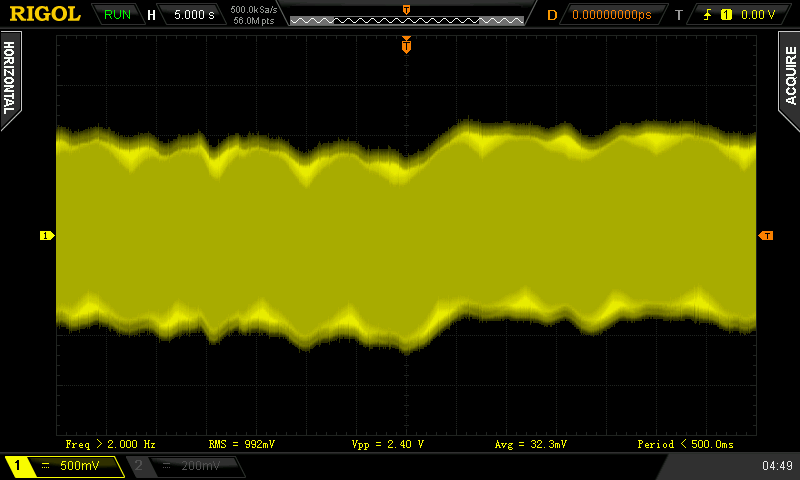Enable the dimmed channel 2 badge
The height and width of the screenshot is (480, 800).
click(x=138, y=465)
